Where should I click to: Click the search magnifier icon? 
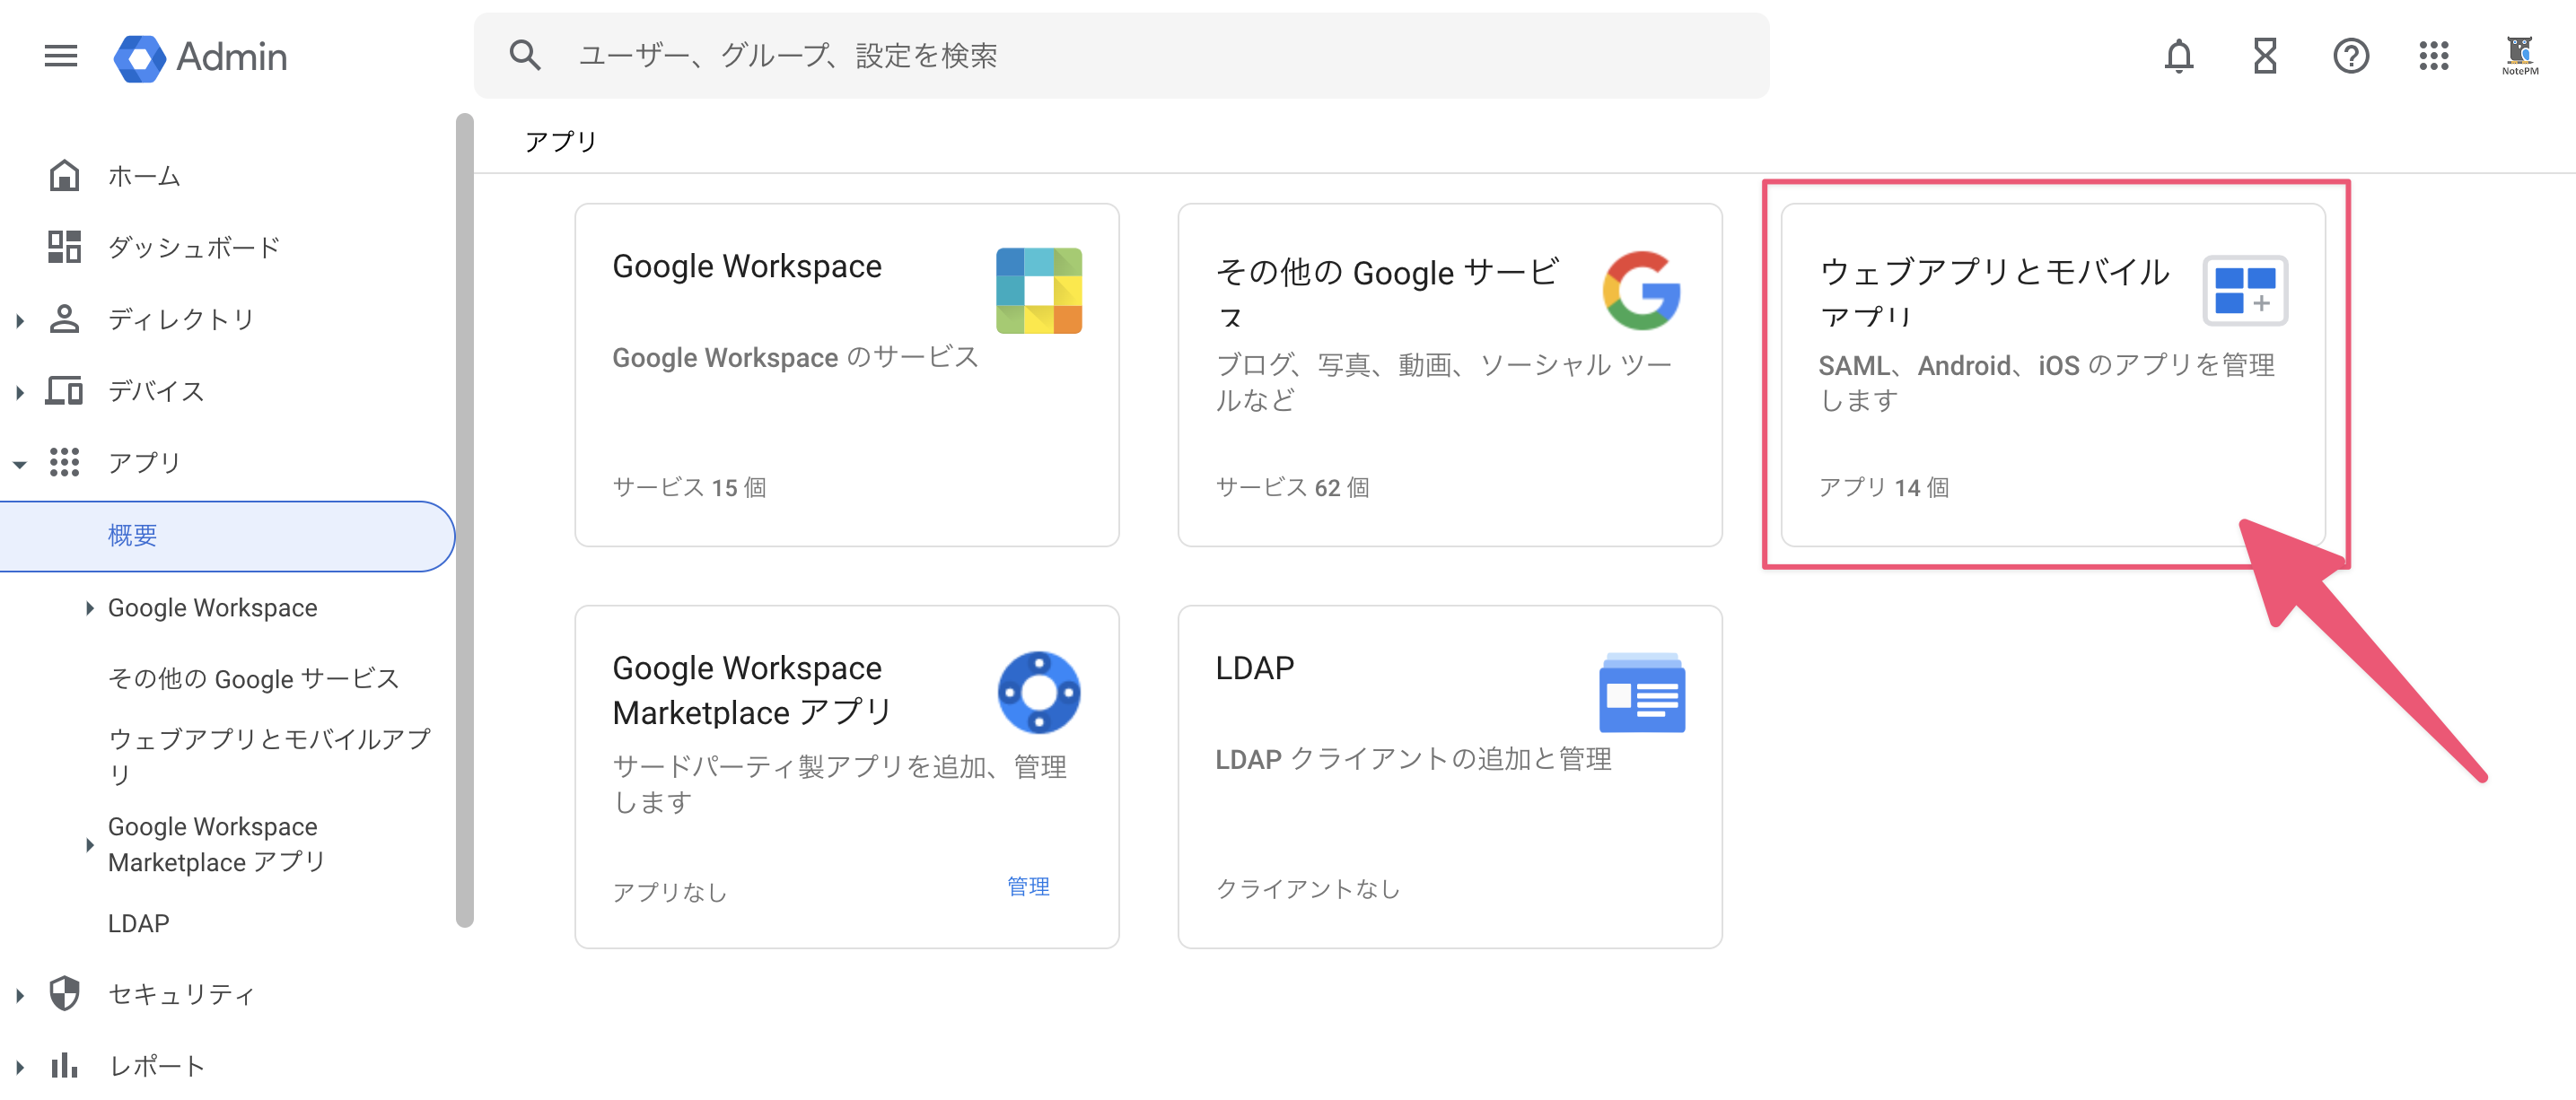[525, 56]
